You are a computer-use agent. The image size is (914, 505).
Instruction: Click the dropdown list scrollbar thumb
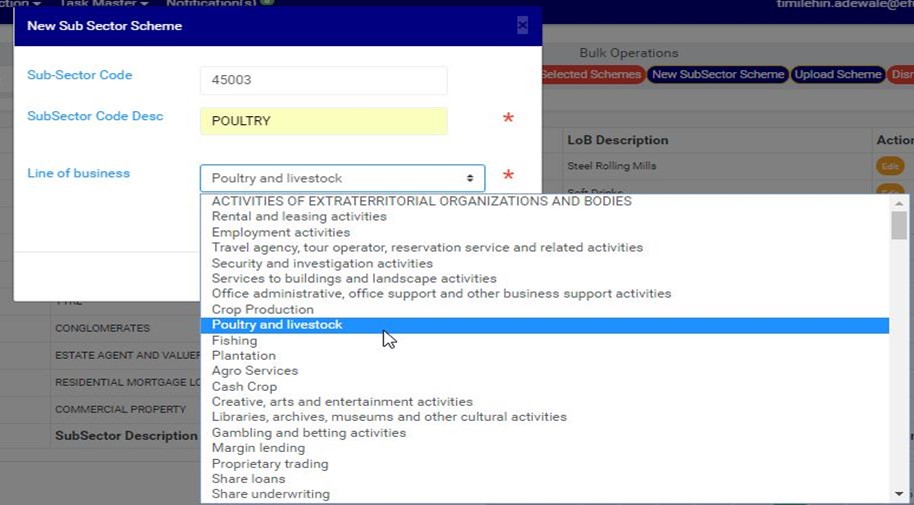click(x=899, y=226)
